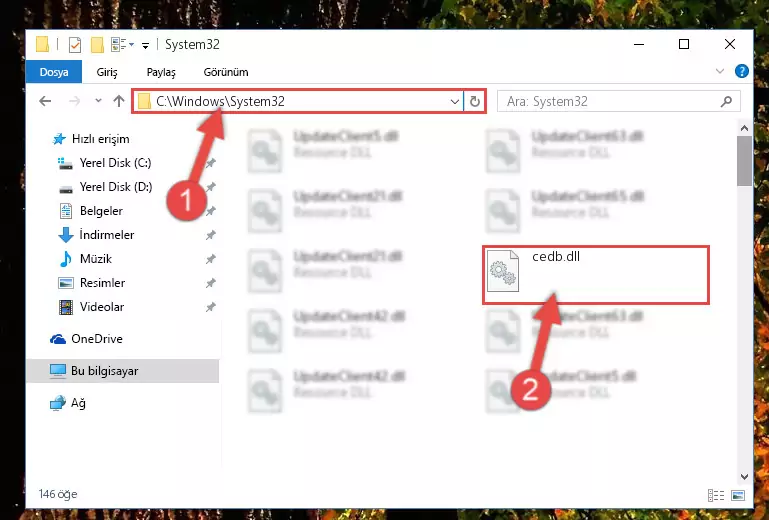Expand the ribbon with the chevron
The image size is (769, 520).
[719, 72]
